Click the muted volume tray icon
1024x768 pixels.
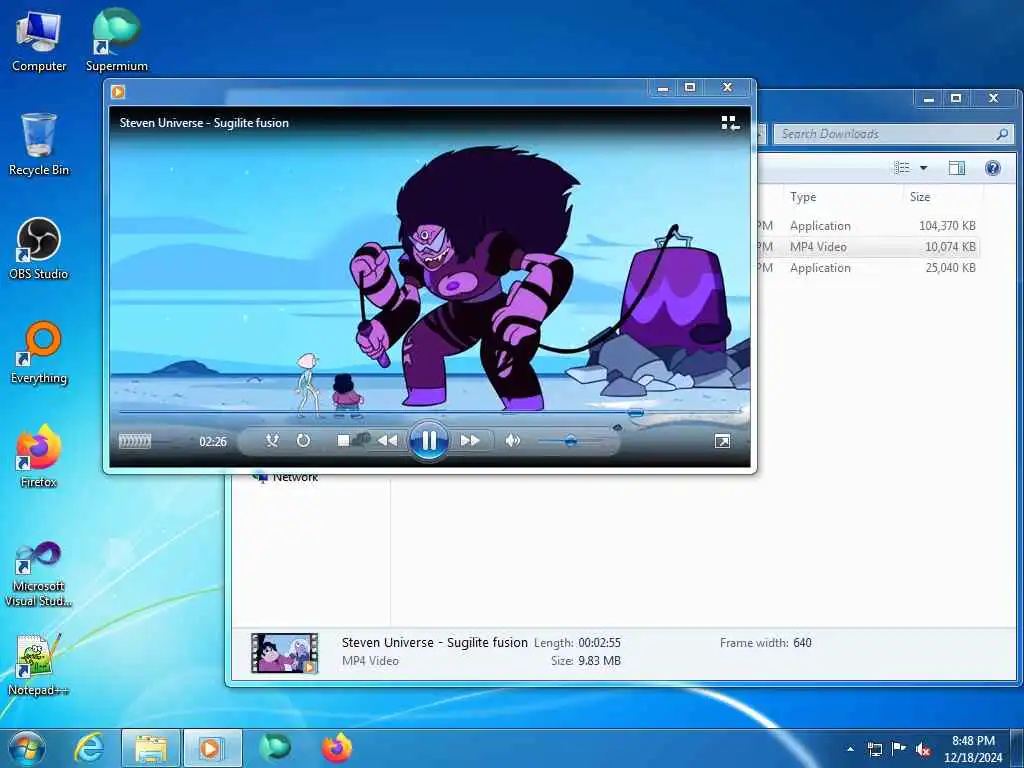pyautogui.click(x=923, y=749)
